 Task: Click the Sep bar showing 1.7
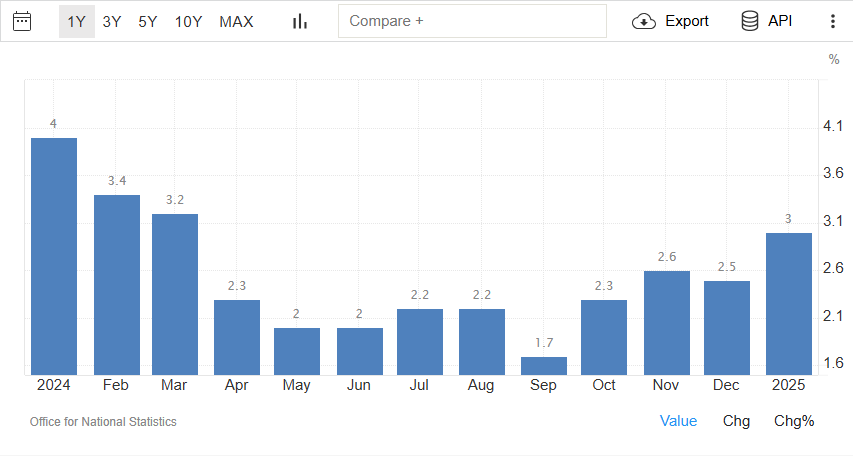(544, 366)
